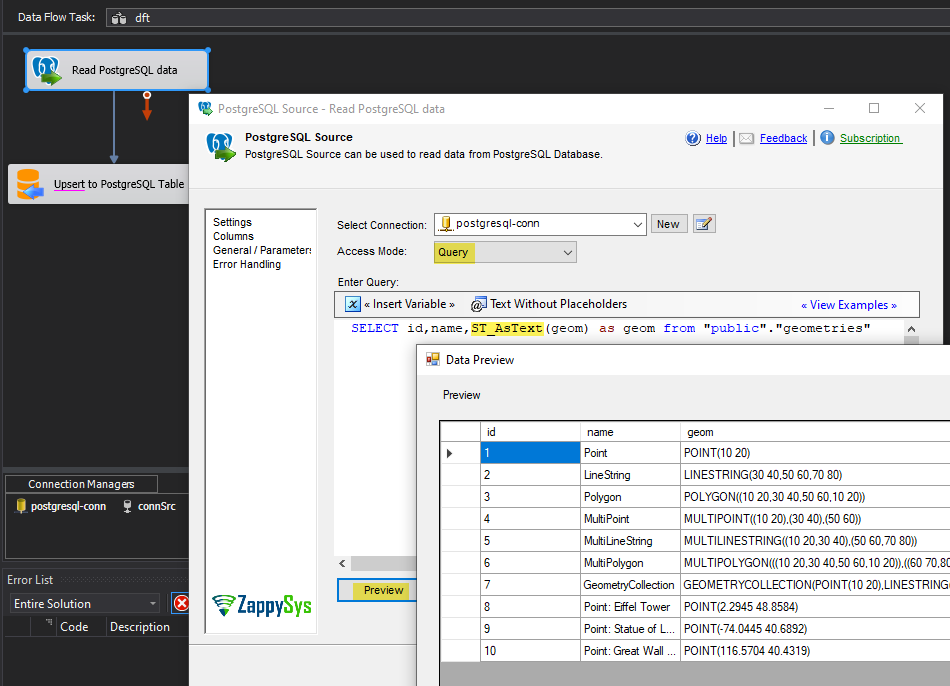Click the Feedback envelope icon
The height and width of the screenshot is (686, 950).
pos(746,139)
